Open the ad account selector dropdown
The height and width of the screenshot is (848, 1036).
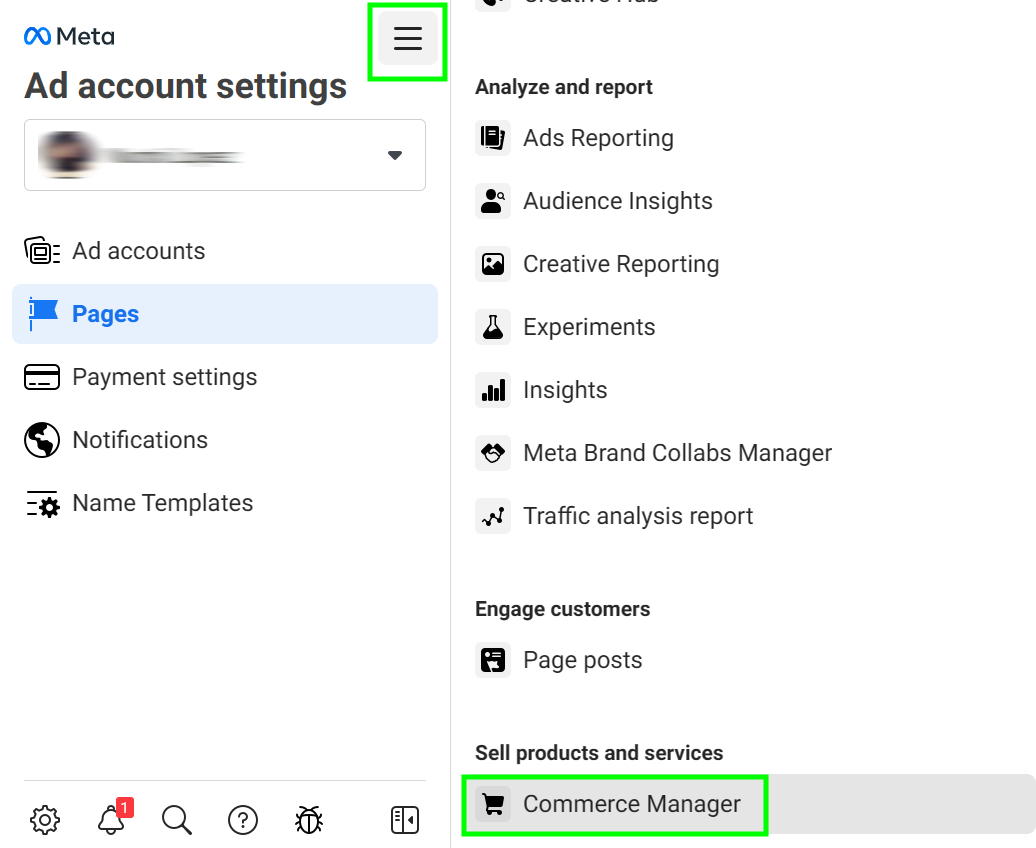(x=225, y=155)
